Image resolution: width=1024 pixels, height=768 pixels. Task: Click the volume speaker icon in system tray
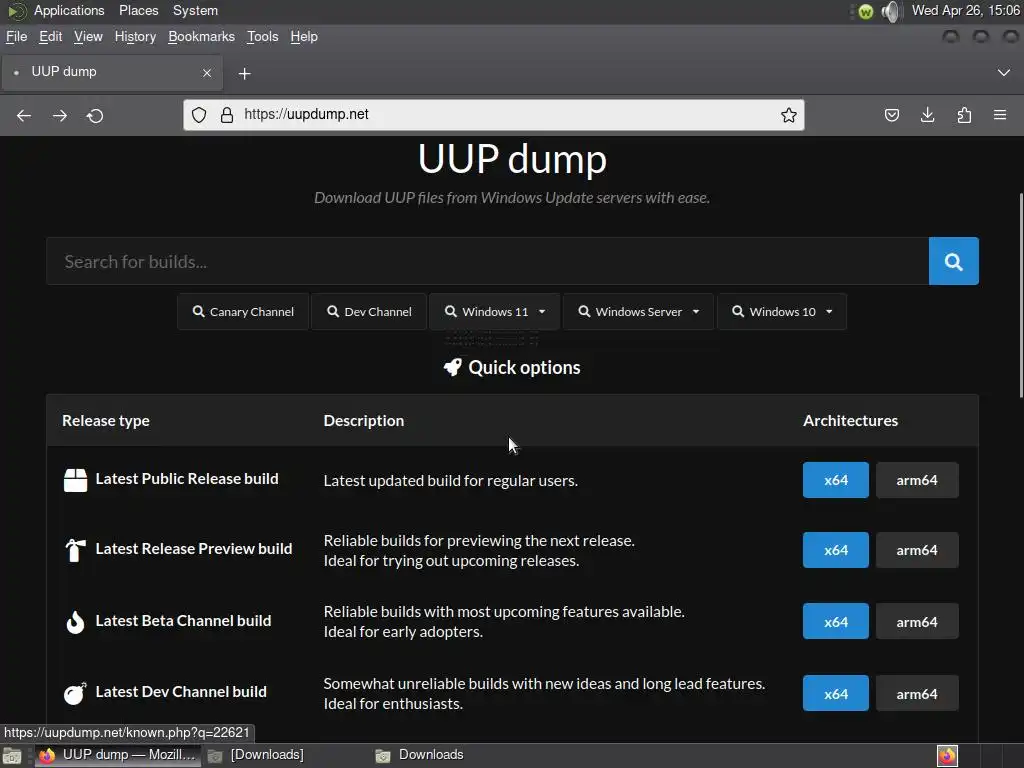pyautogui.click(x=891, y=11)
